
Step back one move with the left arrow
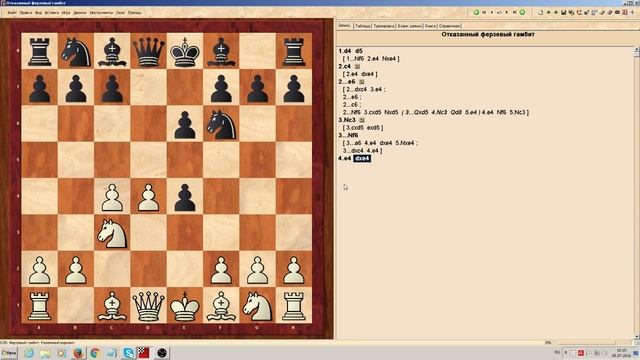click(x=492, y=12)
